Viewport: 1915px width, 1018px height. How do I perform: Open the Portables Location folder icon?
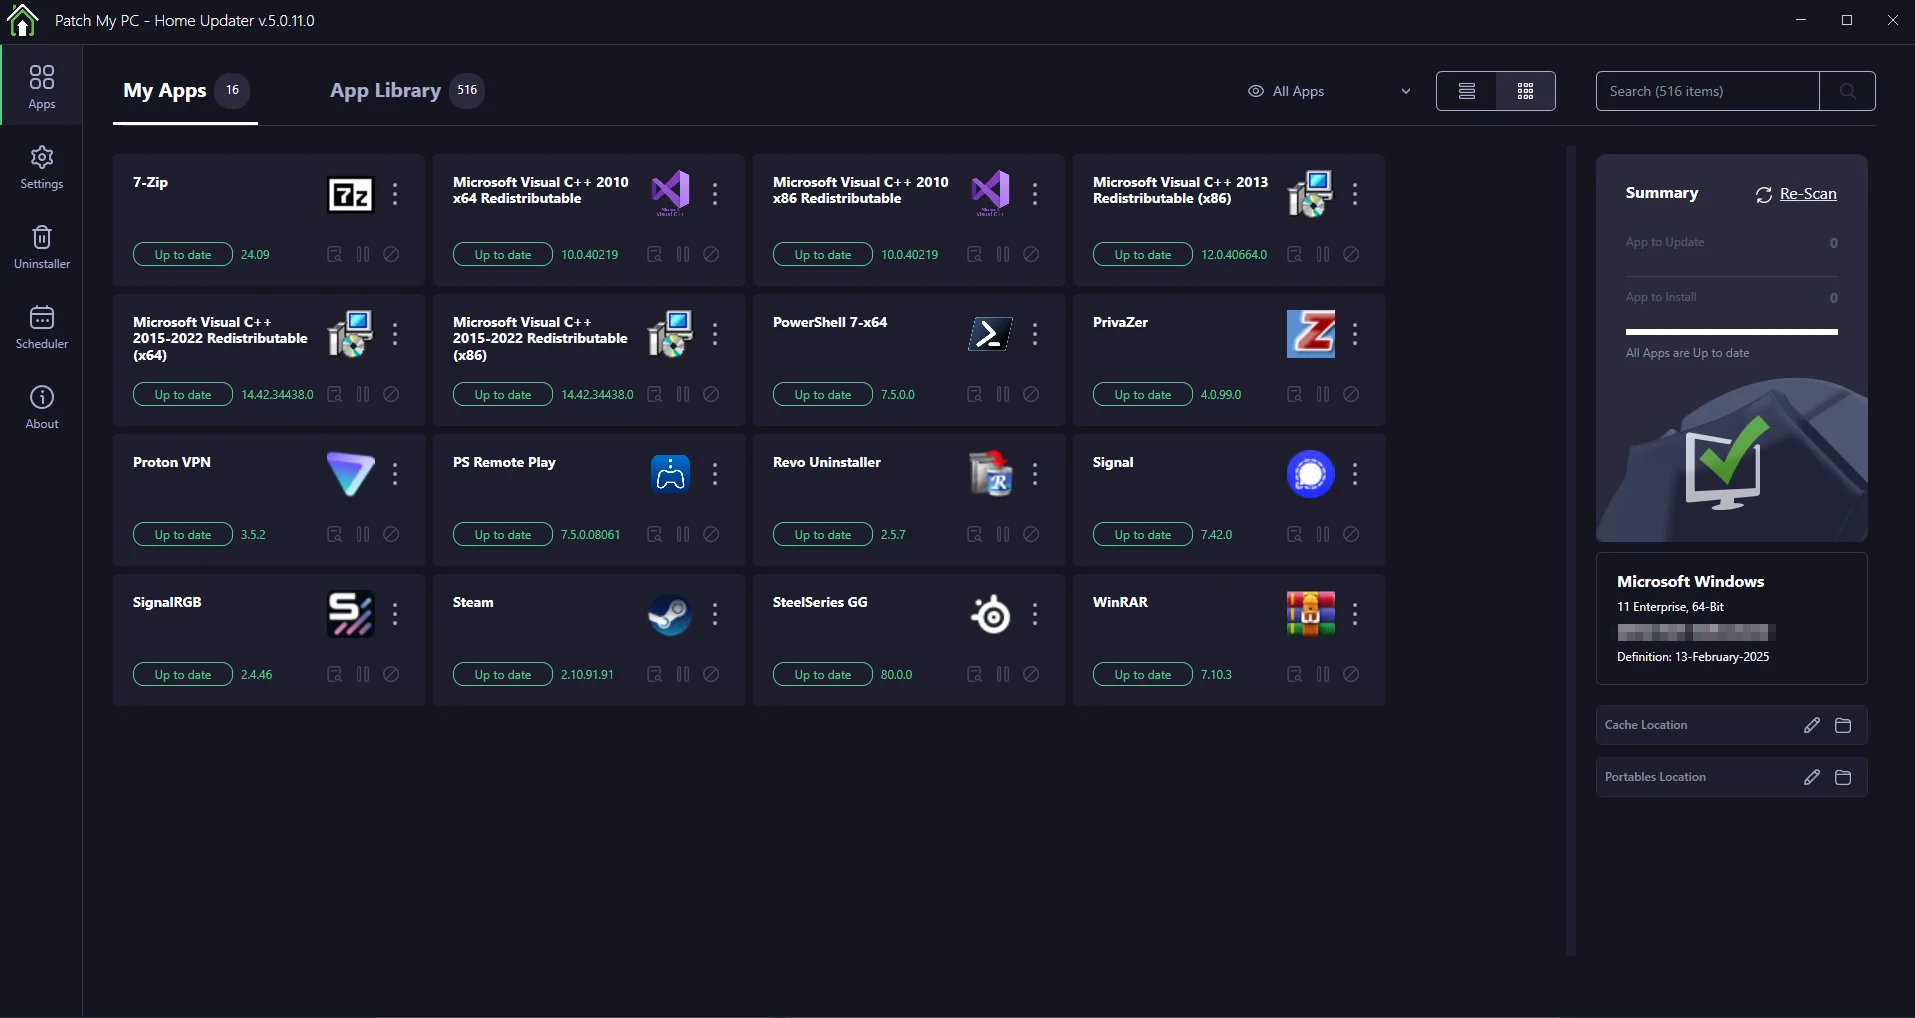[1843, 777]
